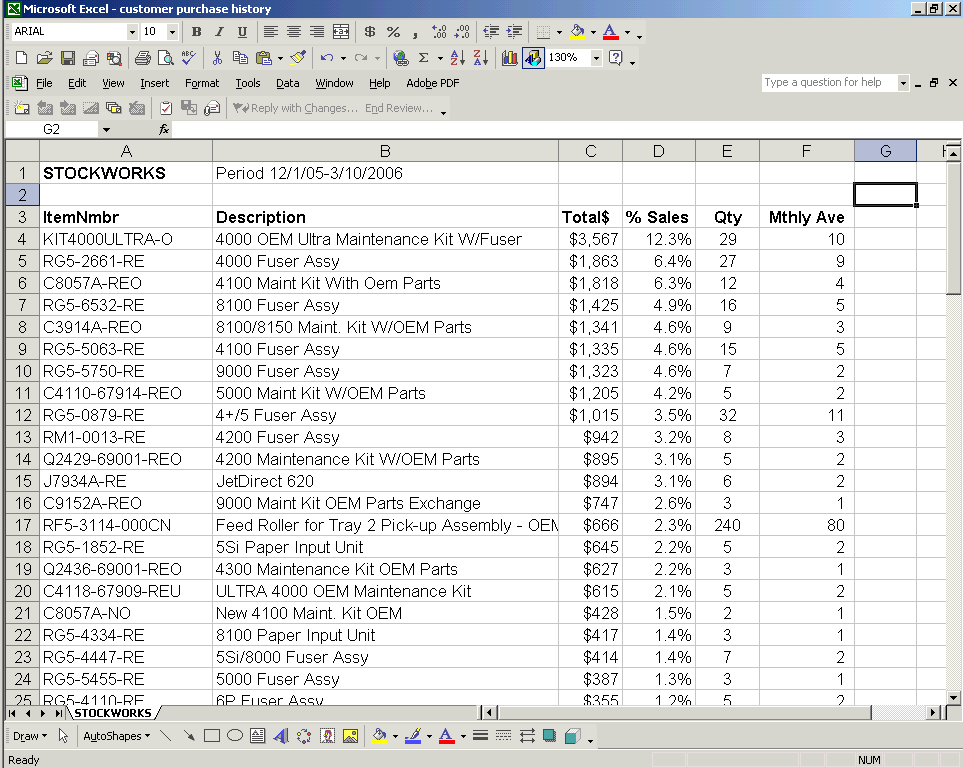Click the Open file icon

[x=44, y=58]
